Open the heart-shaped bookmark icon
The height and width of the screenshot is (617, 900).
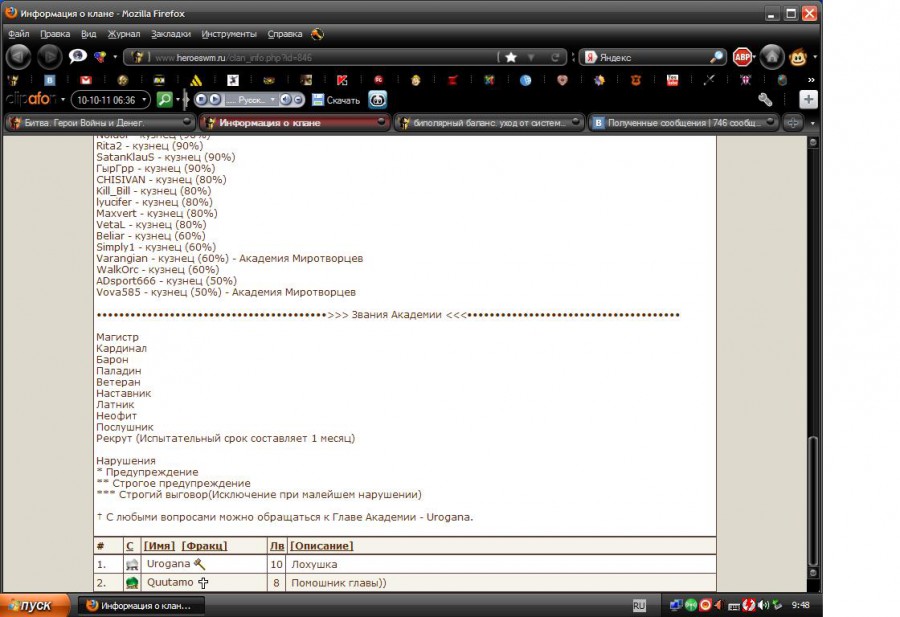coord(562,80)
